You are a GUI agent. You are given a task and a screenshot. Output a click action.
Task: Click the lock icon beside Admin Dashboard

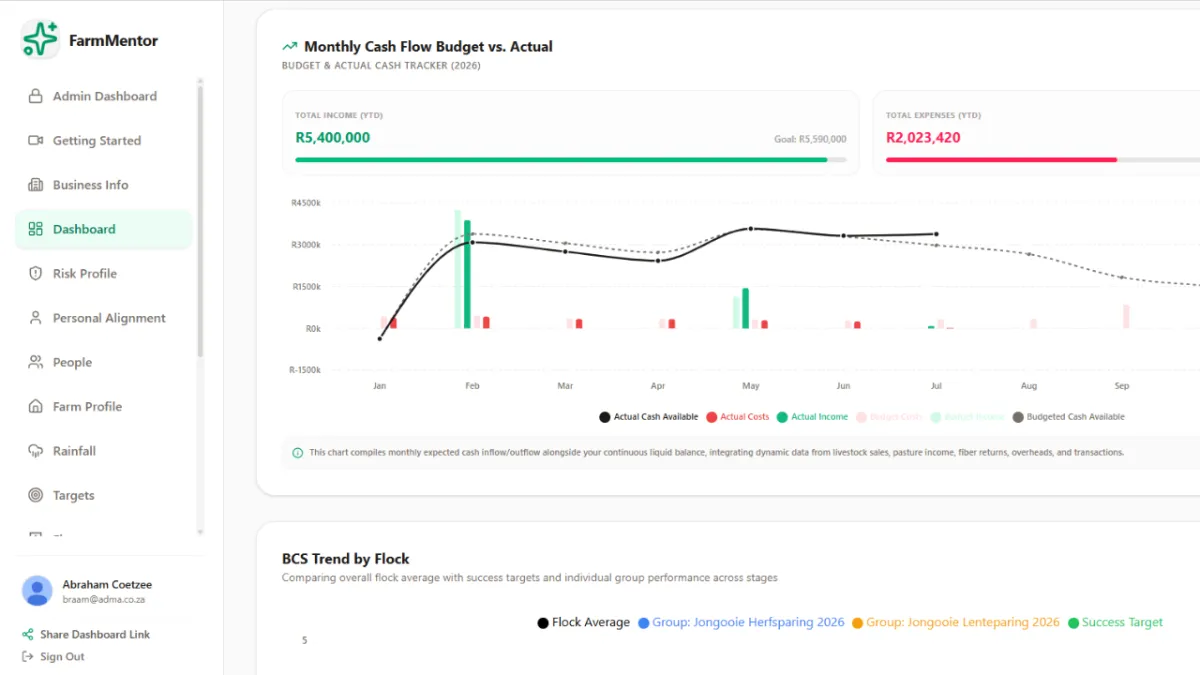[x=36, y=96]
